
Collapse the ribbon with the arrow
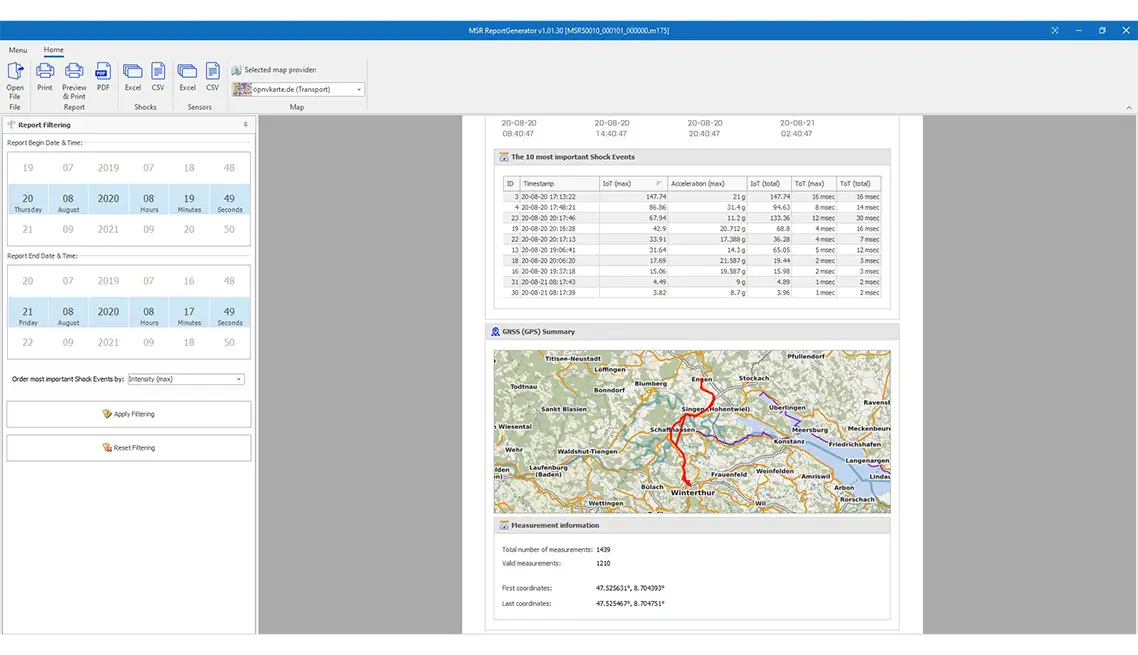click(1129, 108)
